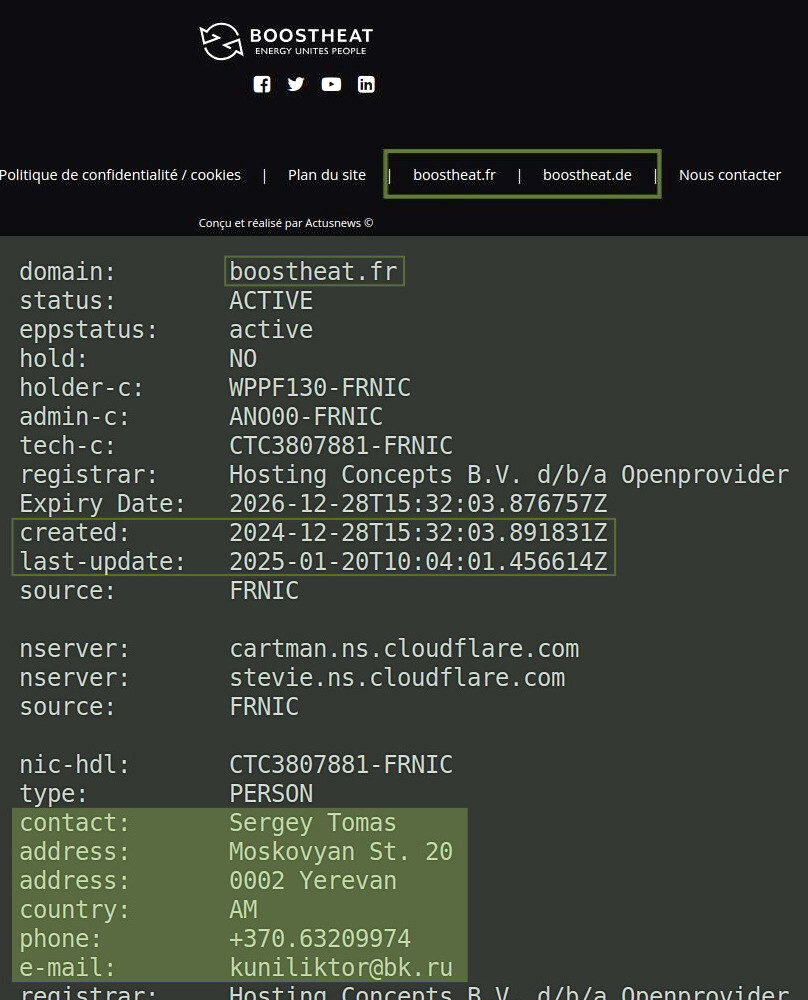
Task: Select the address line Moskovyan St. 20
Action: (341, 852)
